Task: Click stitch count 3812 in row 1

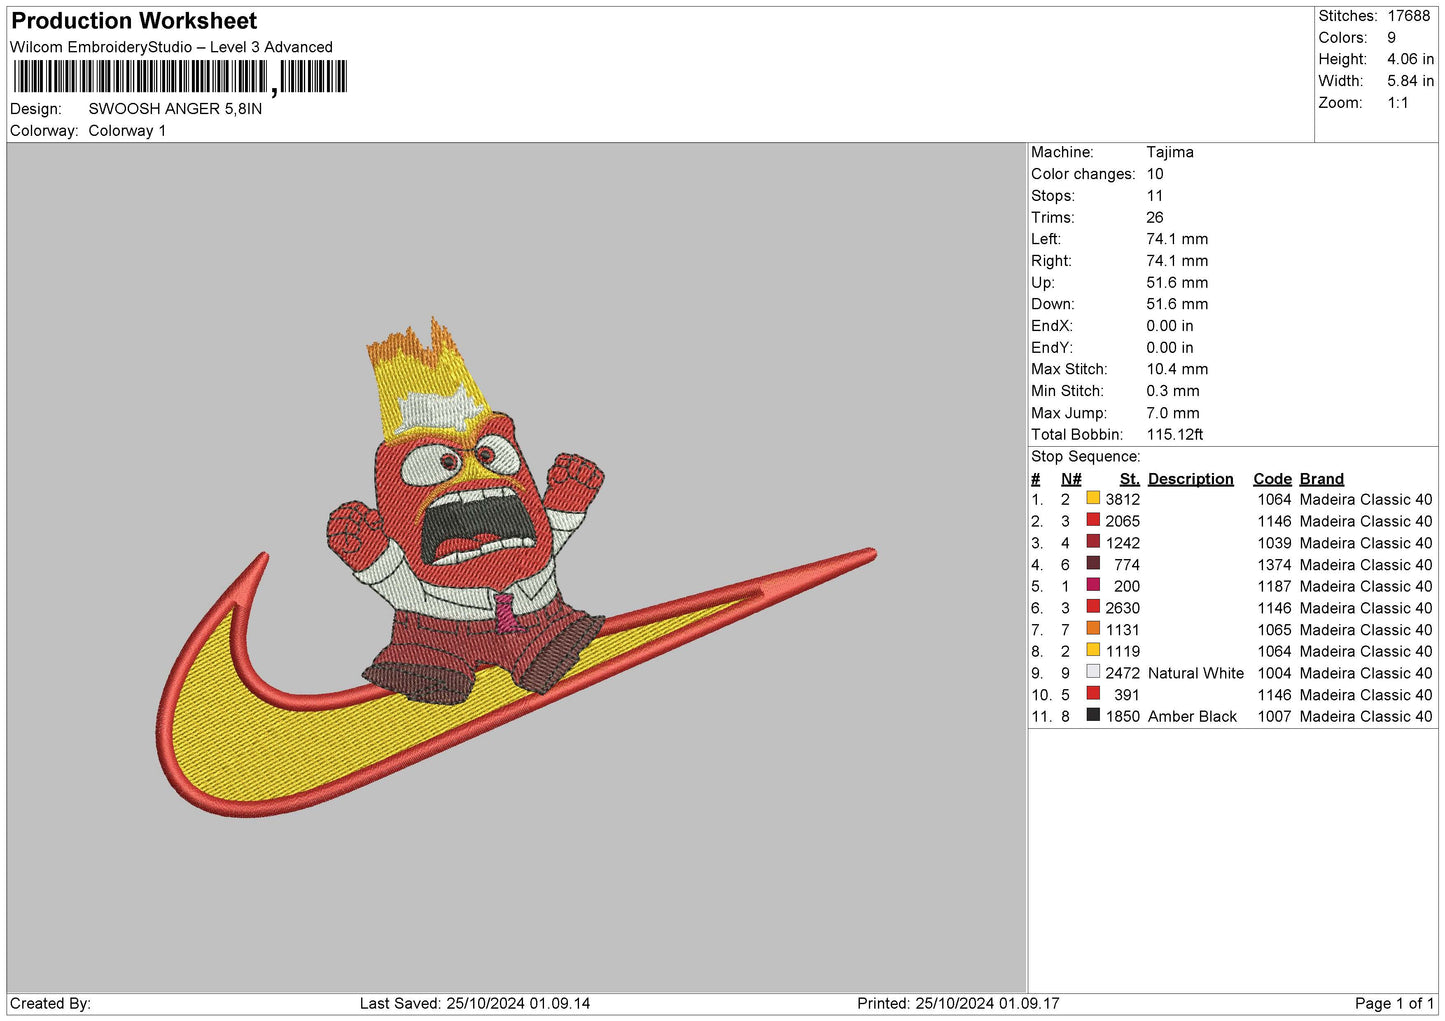Action: click(x=1123, y=500)
